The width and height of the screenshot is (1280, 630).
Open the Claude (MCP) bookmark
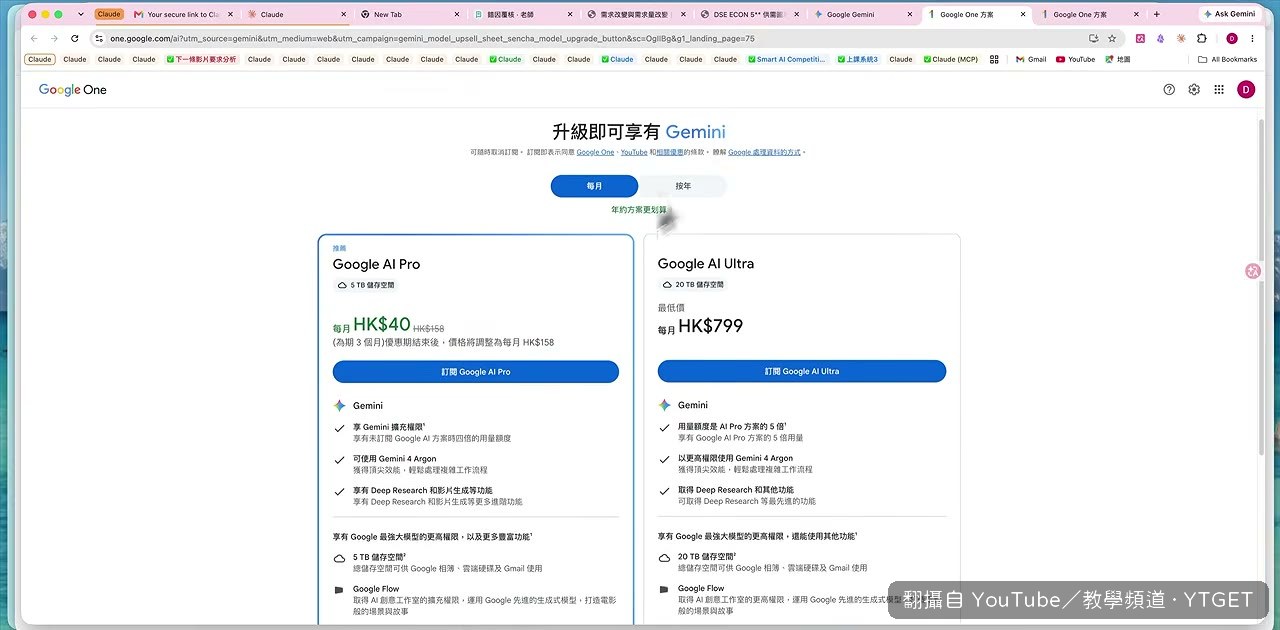coord(950,59)
